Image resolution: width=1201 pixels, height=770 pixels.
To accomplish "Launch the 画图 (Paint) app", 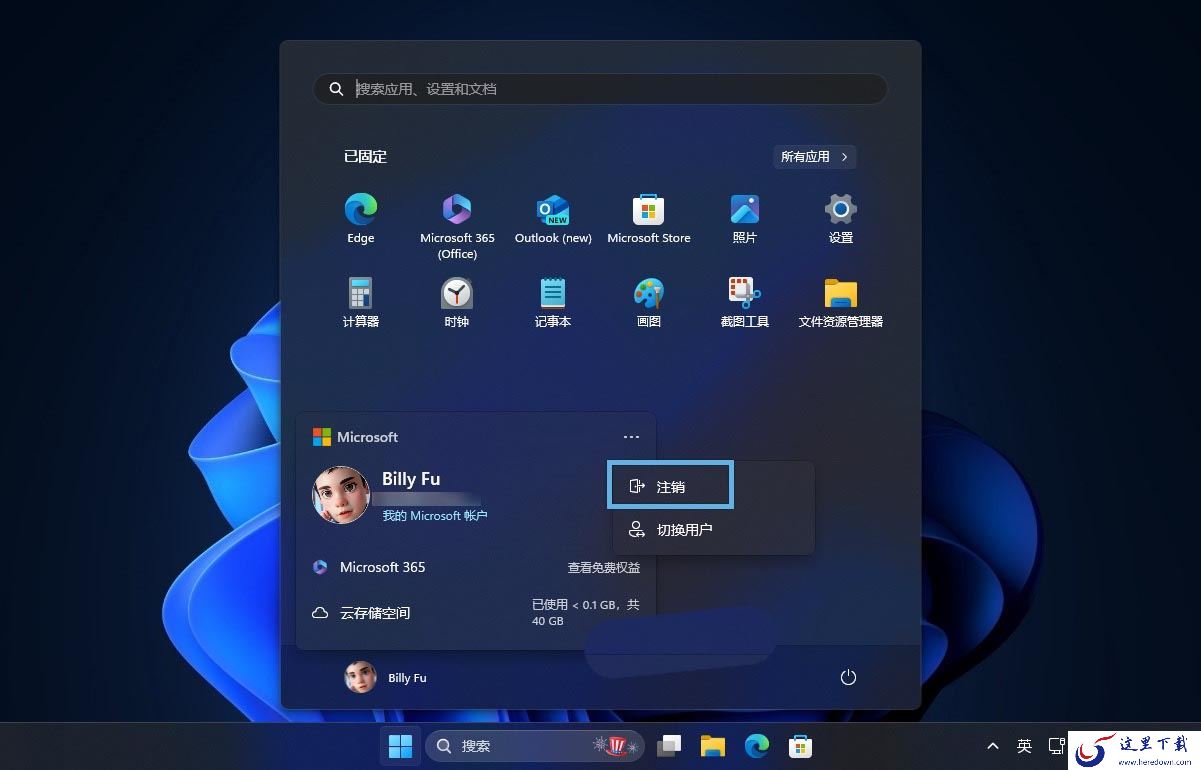I will (649, 302).
